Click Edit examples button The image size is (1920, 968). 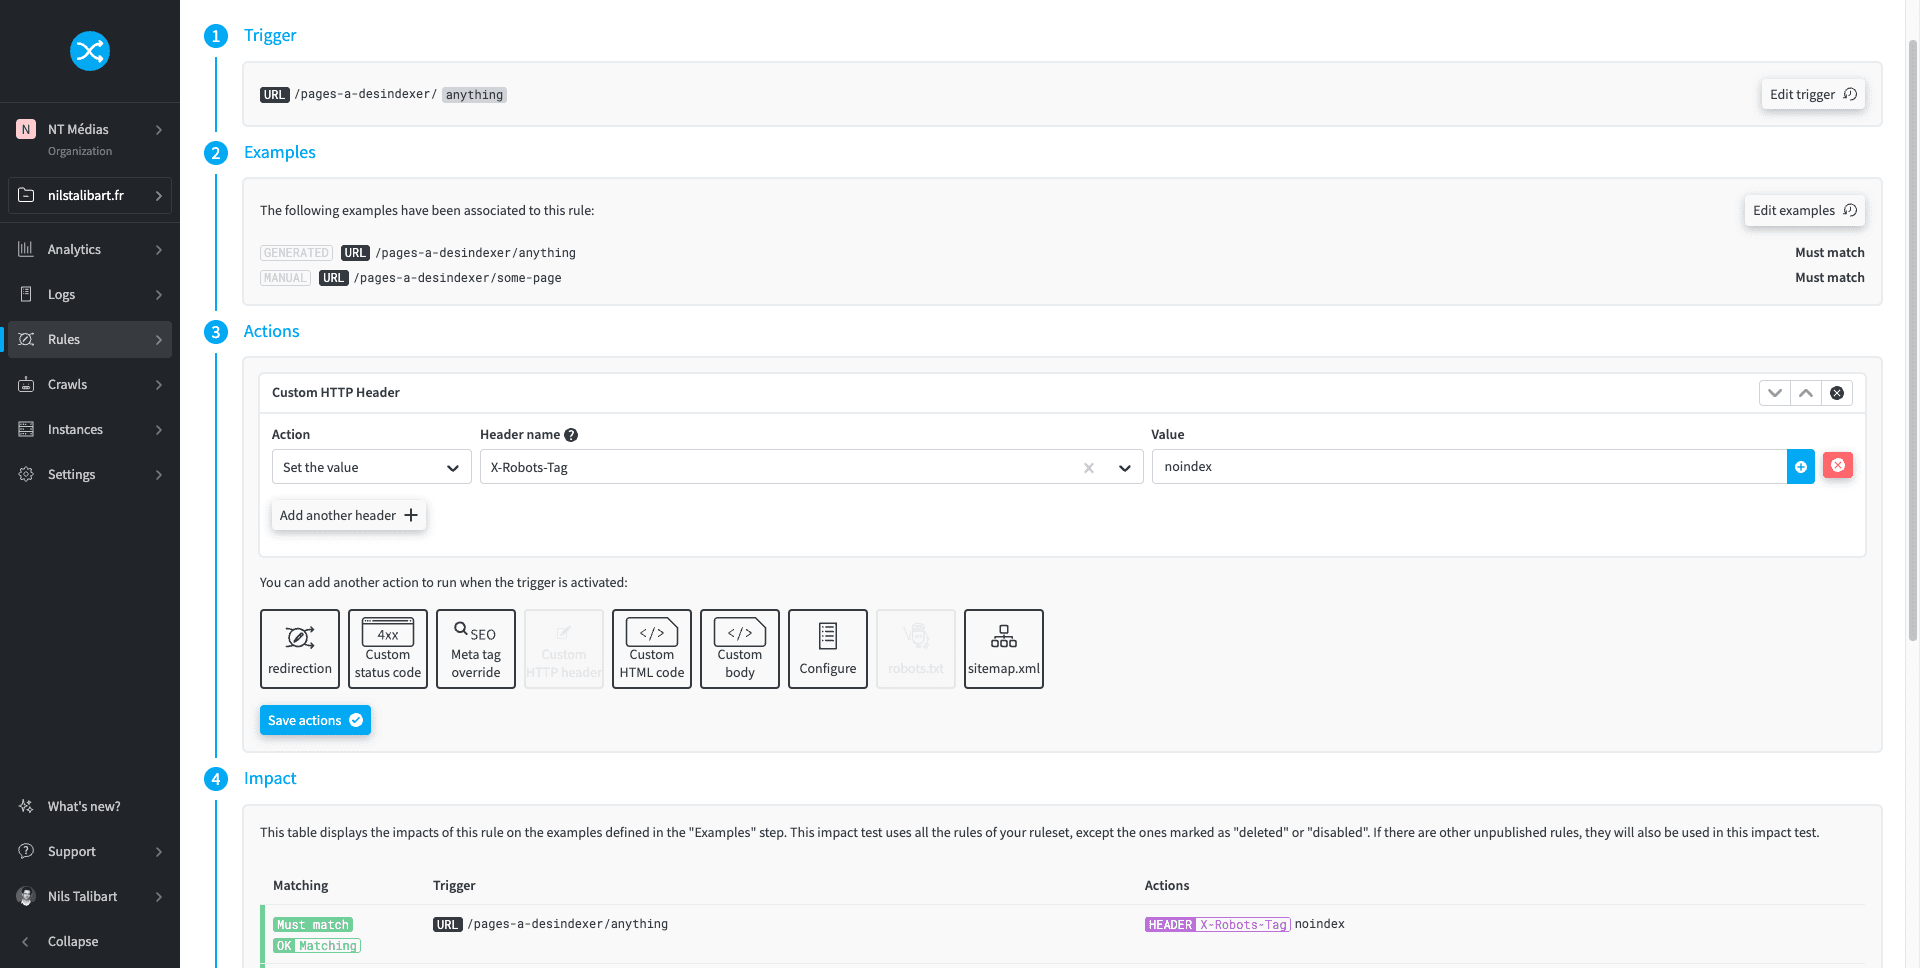(x=1804, y=210)
